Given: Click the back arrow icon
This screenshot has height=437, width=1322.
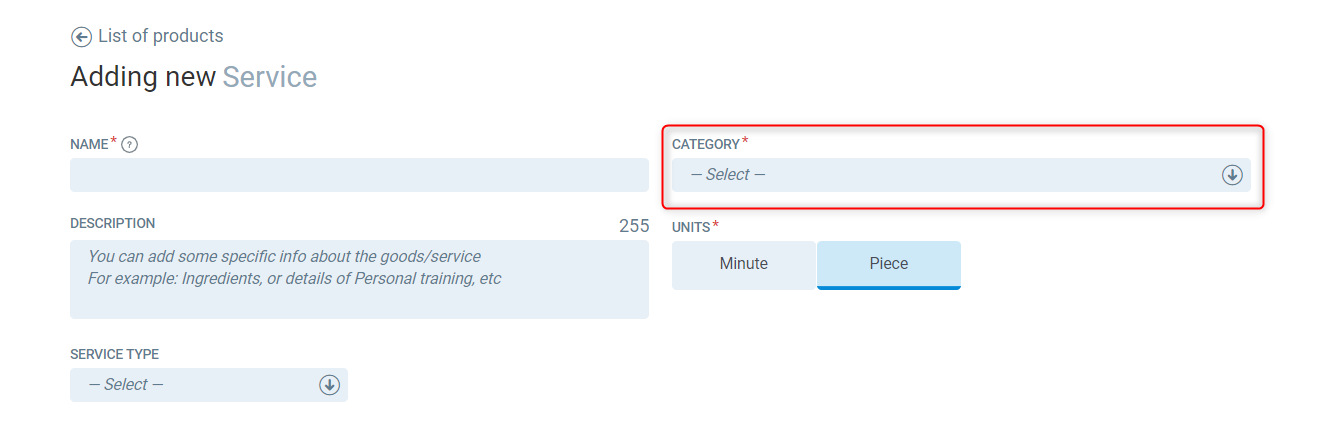Looking at the screenshot, I should click(81, 37).
